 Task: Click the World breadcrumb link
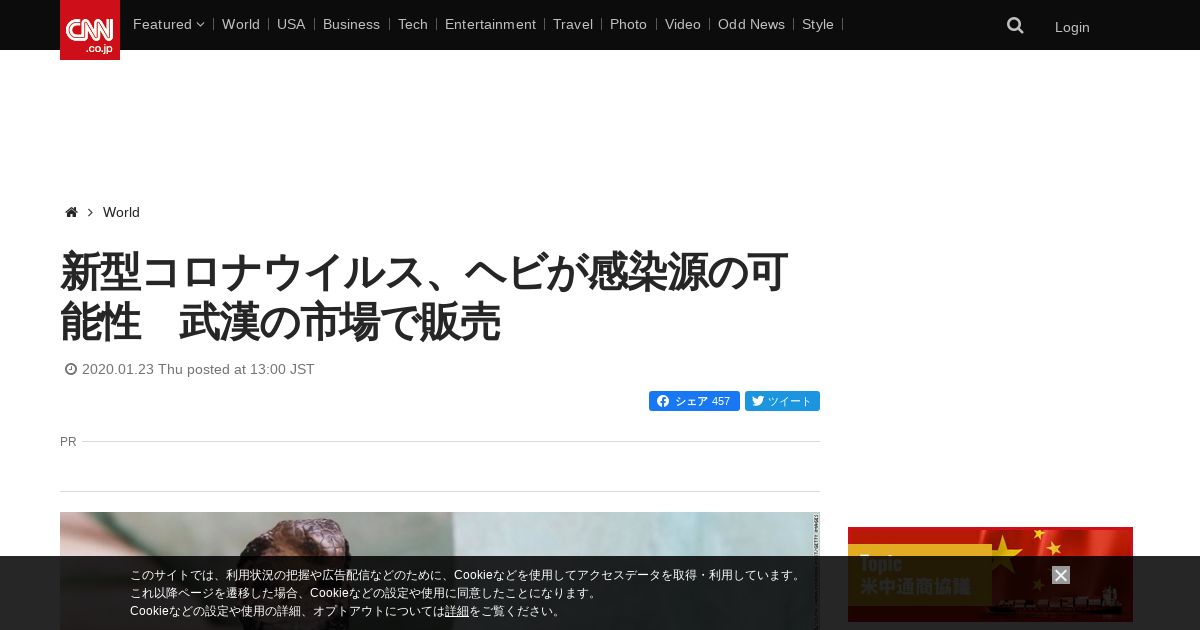121,212
